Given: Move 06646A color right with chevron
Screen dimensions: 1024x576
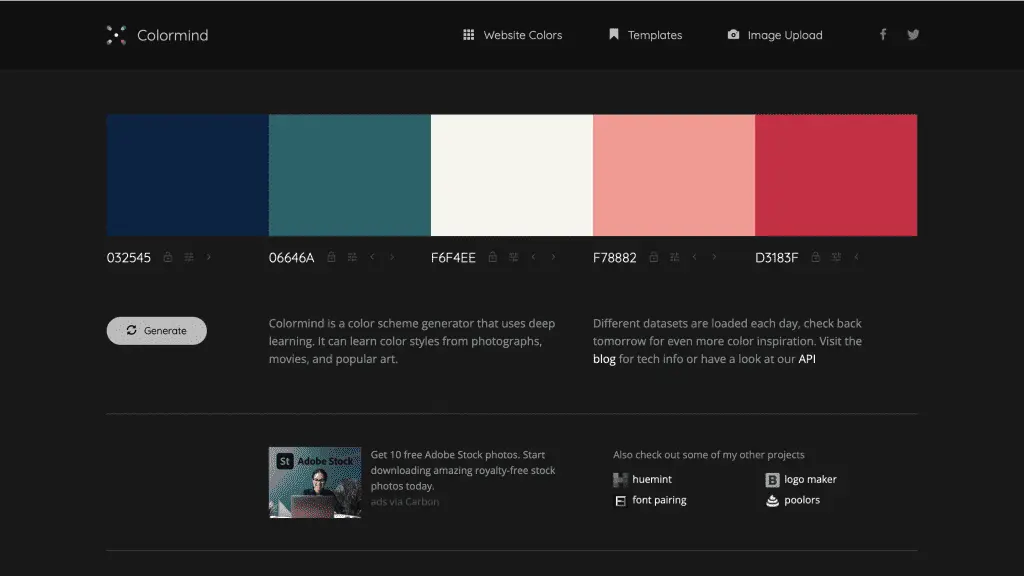Looking at the screenshot, I should coord(392,257).
